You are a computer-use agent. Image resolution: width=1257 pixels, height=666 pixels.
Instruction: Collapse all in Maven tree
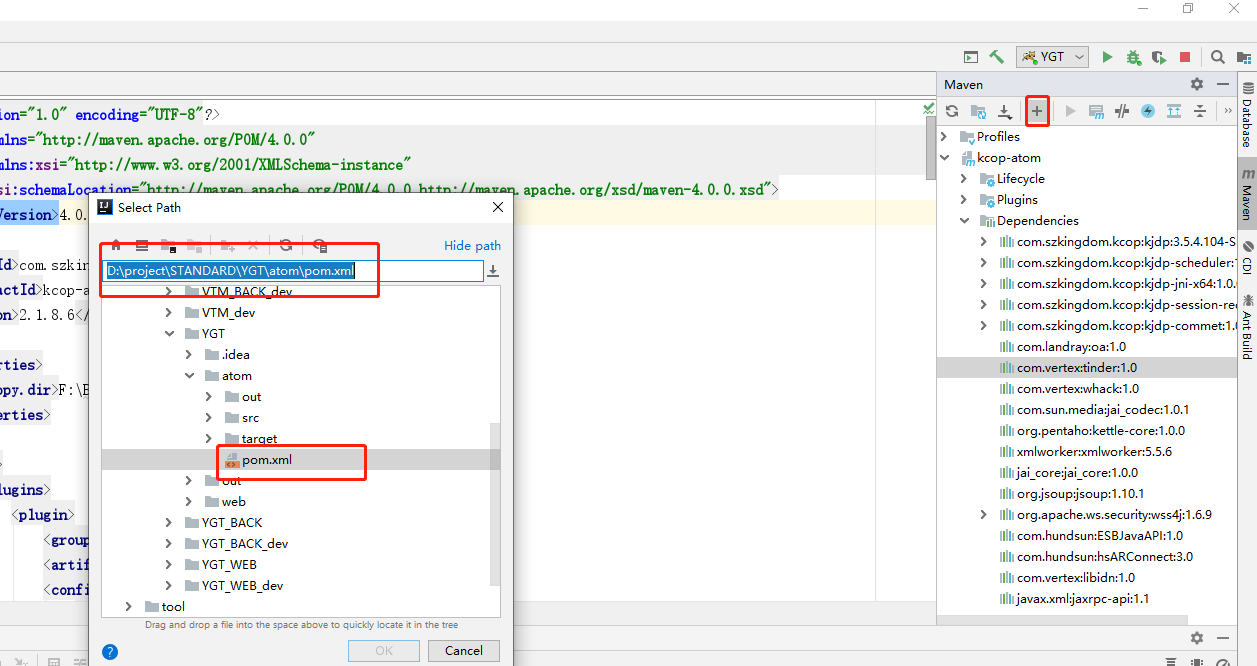click(x=1199, y=111)
